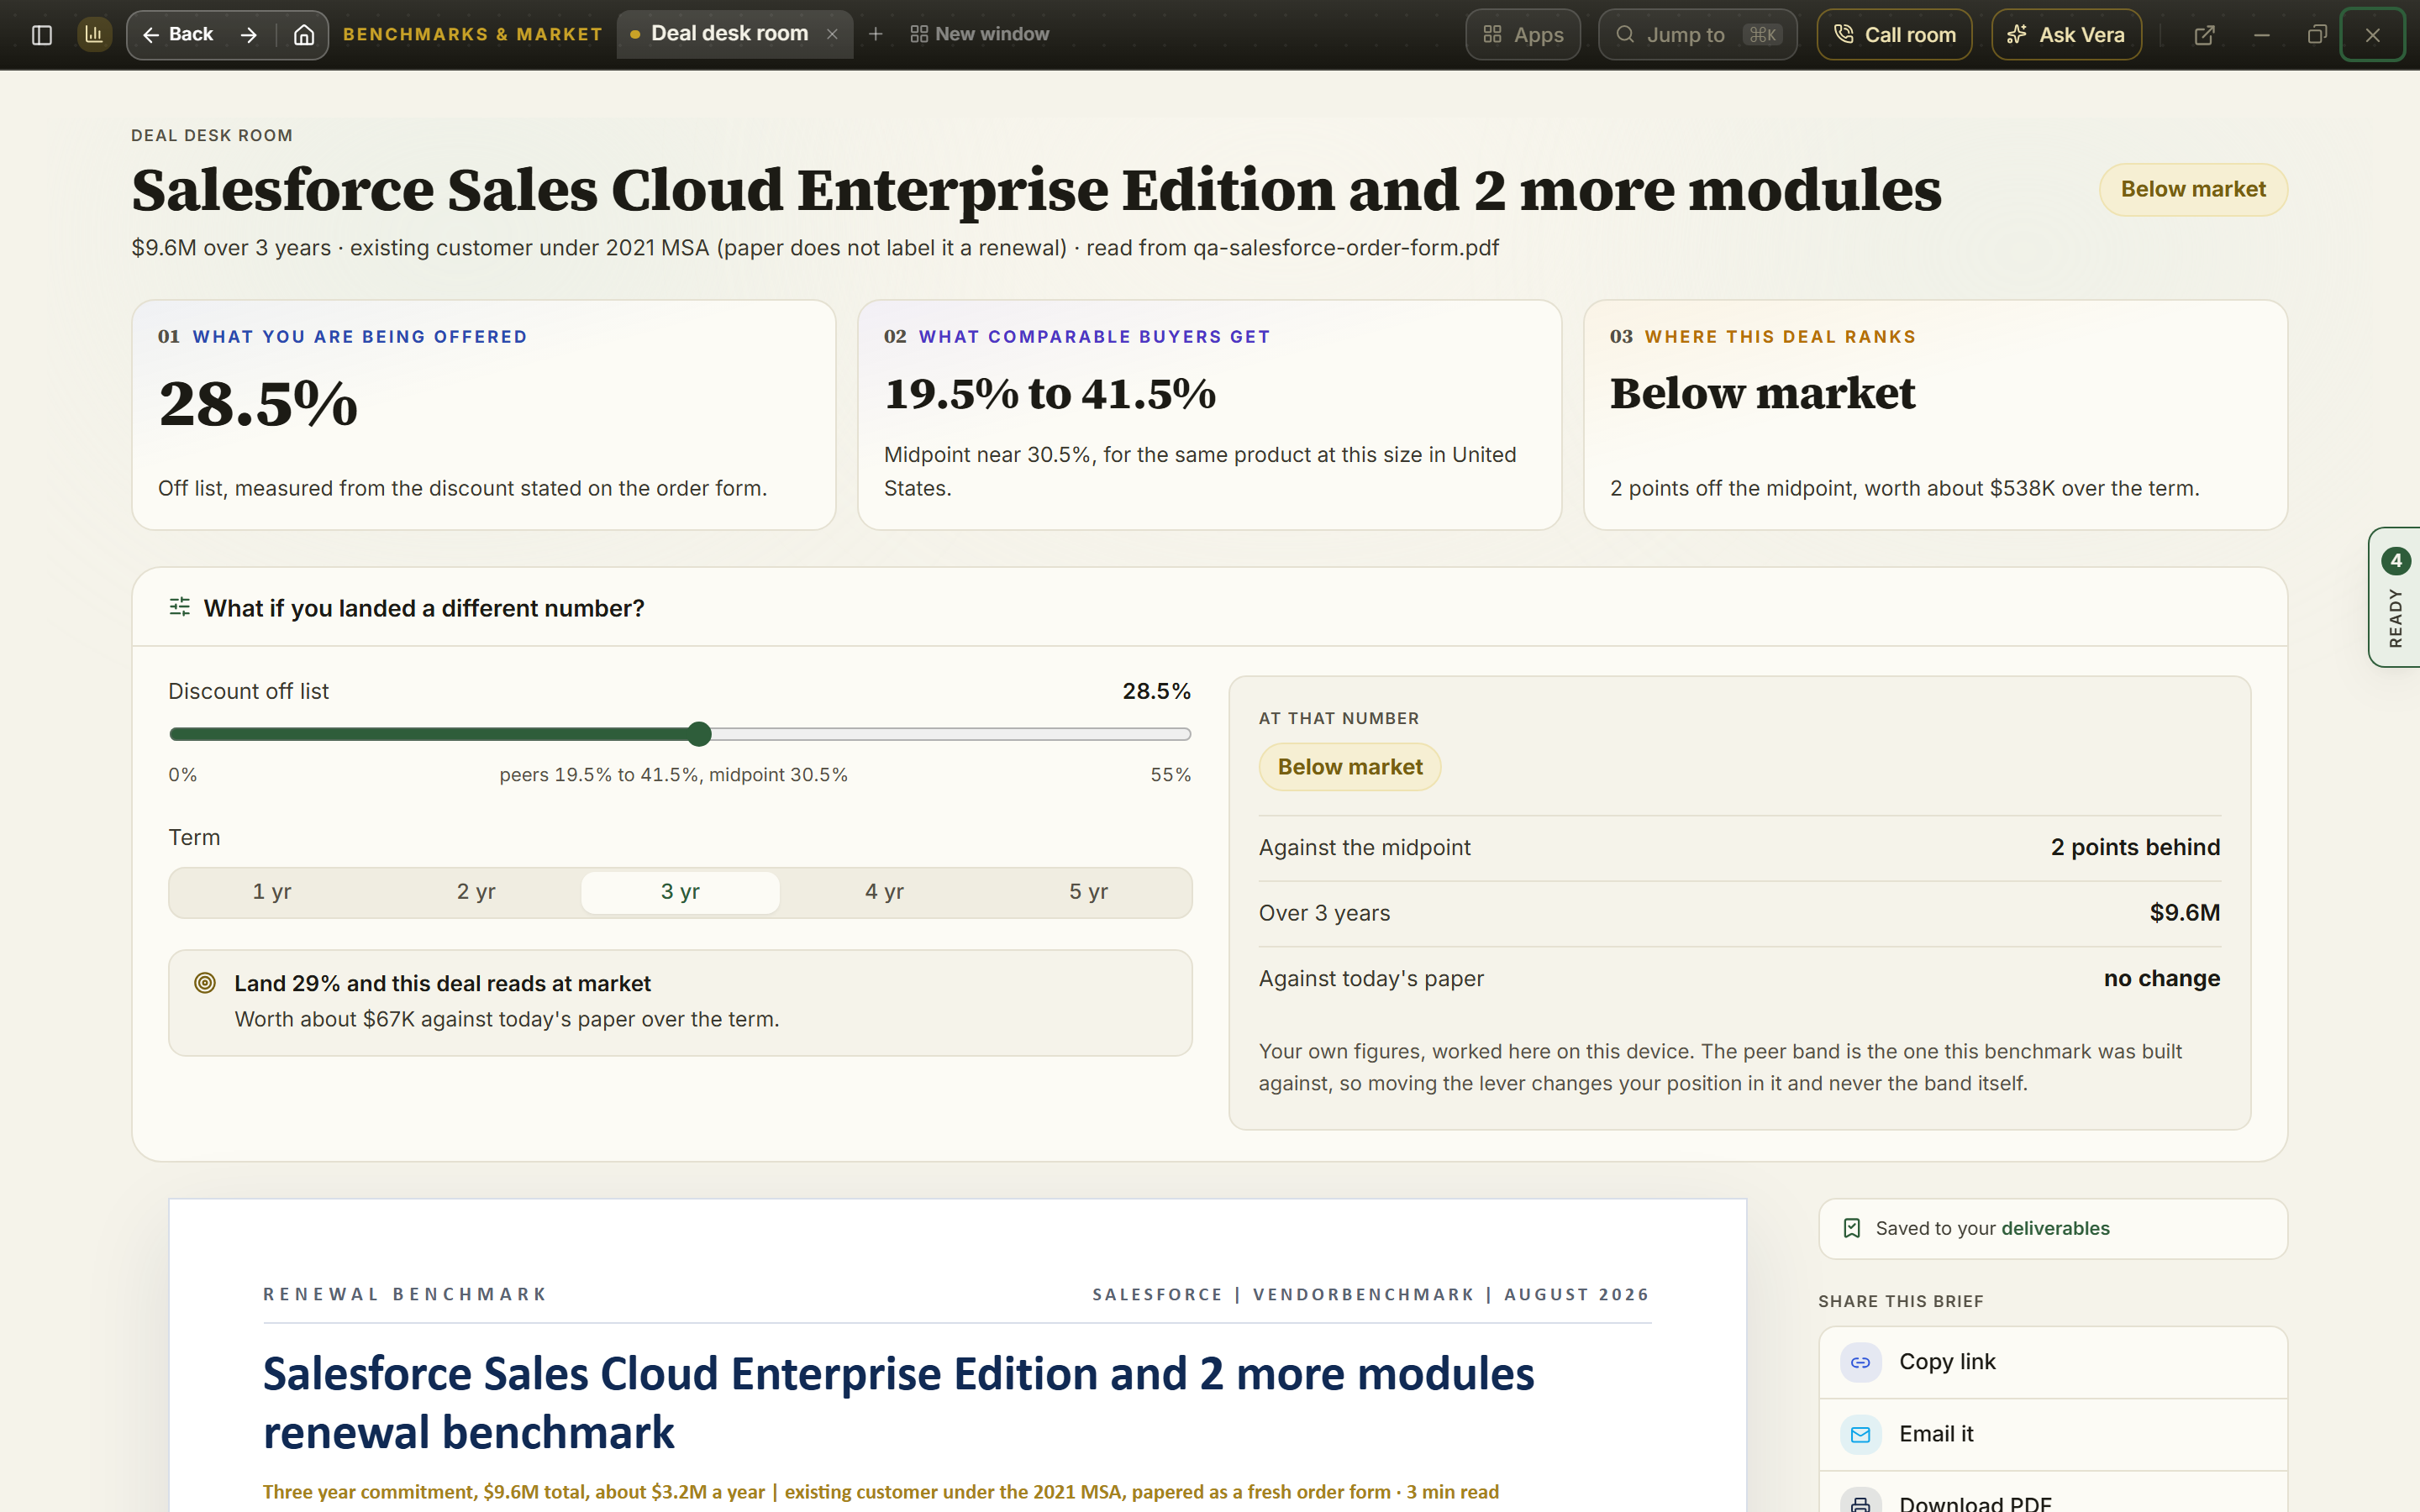The height and width of the screenshot is (1512, 2420).
Task: Open the window in a pop-out
Action: [2204, 35]
